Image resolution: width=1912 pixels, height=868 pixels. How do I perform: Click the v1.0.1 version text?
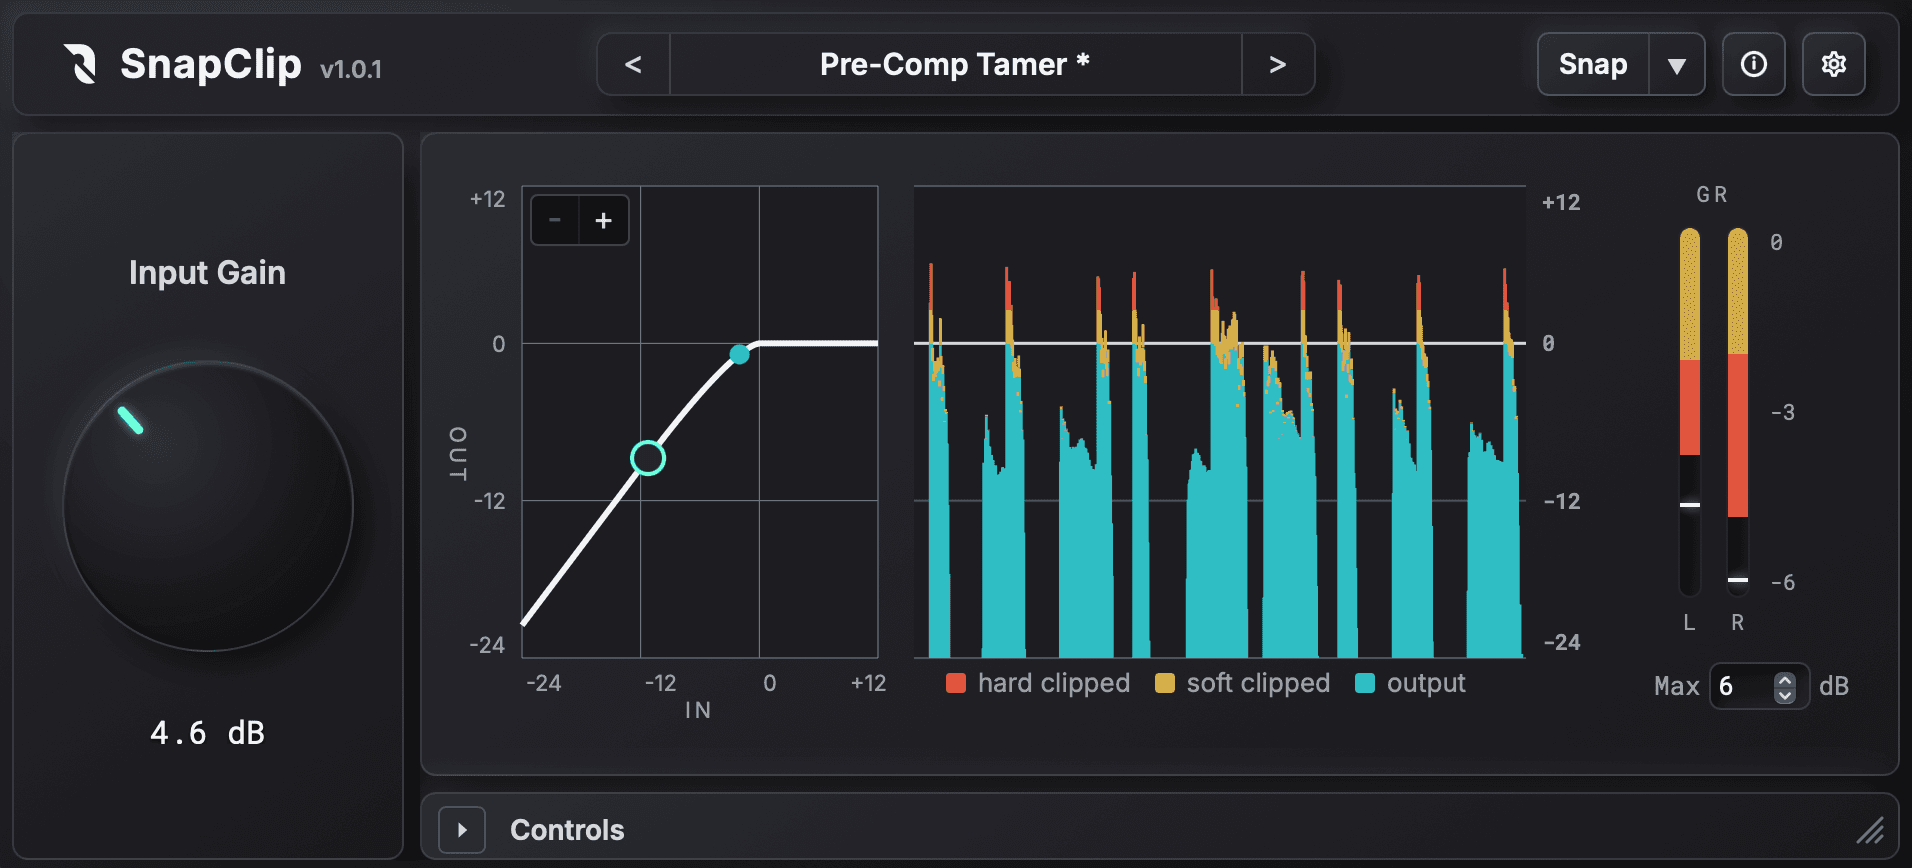351,69
